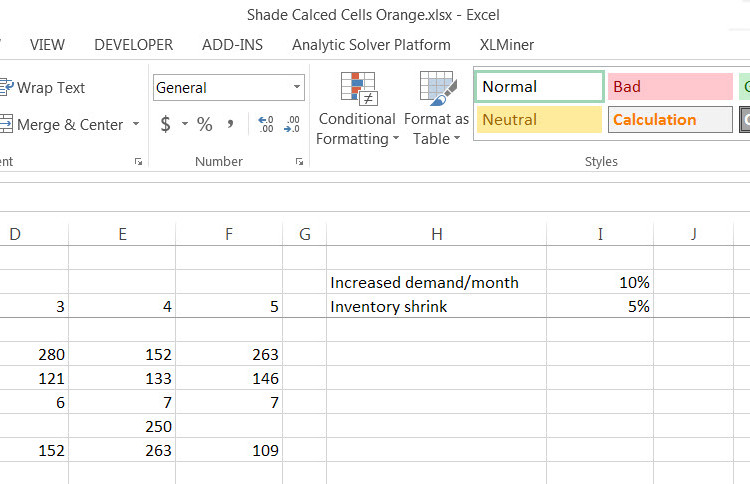750x484 pixels.
Task: Open the XLMiner ribbon tab
Action: pyautogui.click(x=506, y=45)
